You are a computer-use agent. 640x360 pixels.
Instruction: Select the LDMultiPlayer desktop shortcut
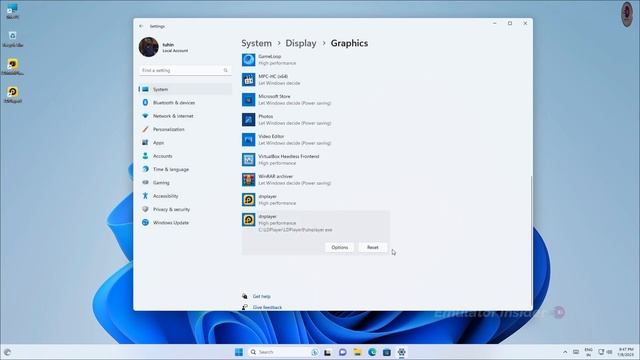pos(13,67)
